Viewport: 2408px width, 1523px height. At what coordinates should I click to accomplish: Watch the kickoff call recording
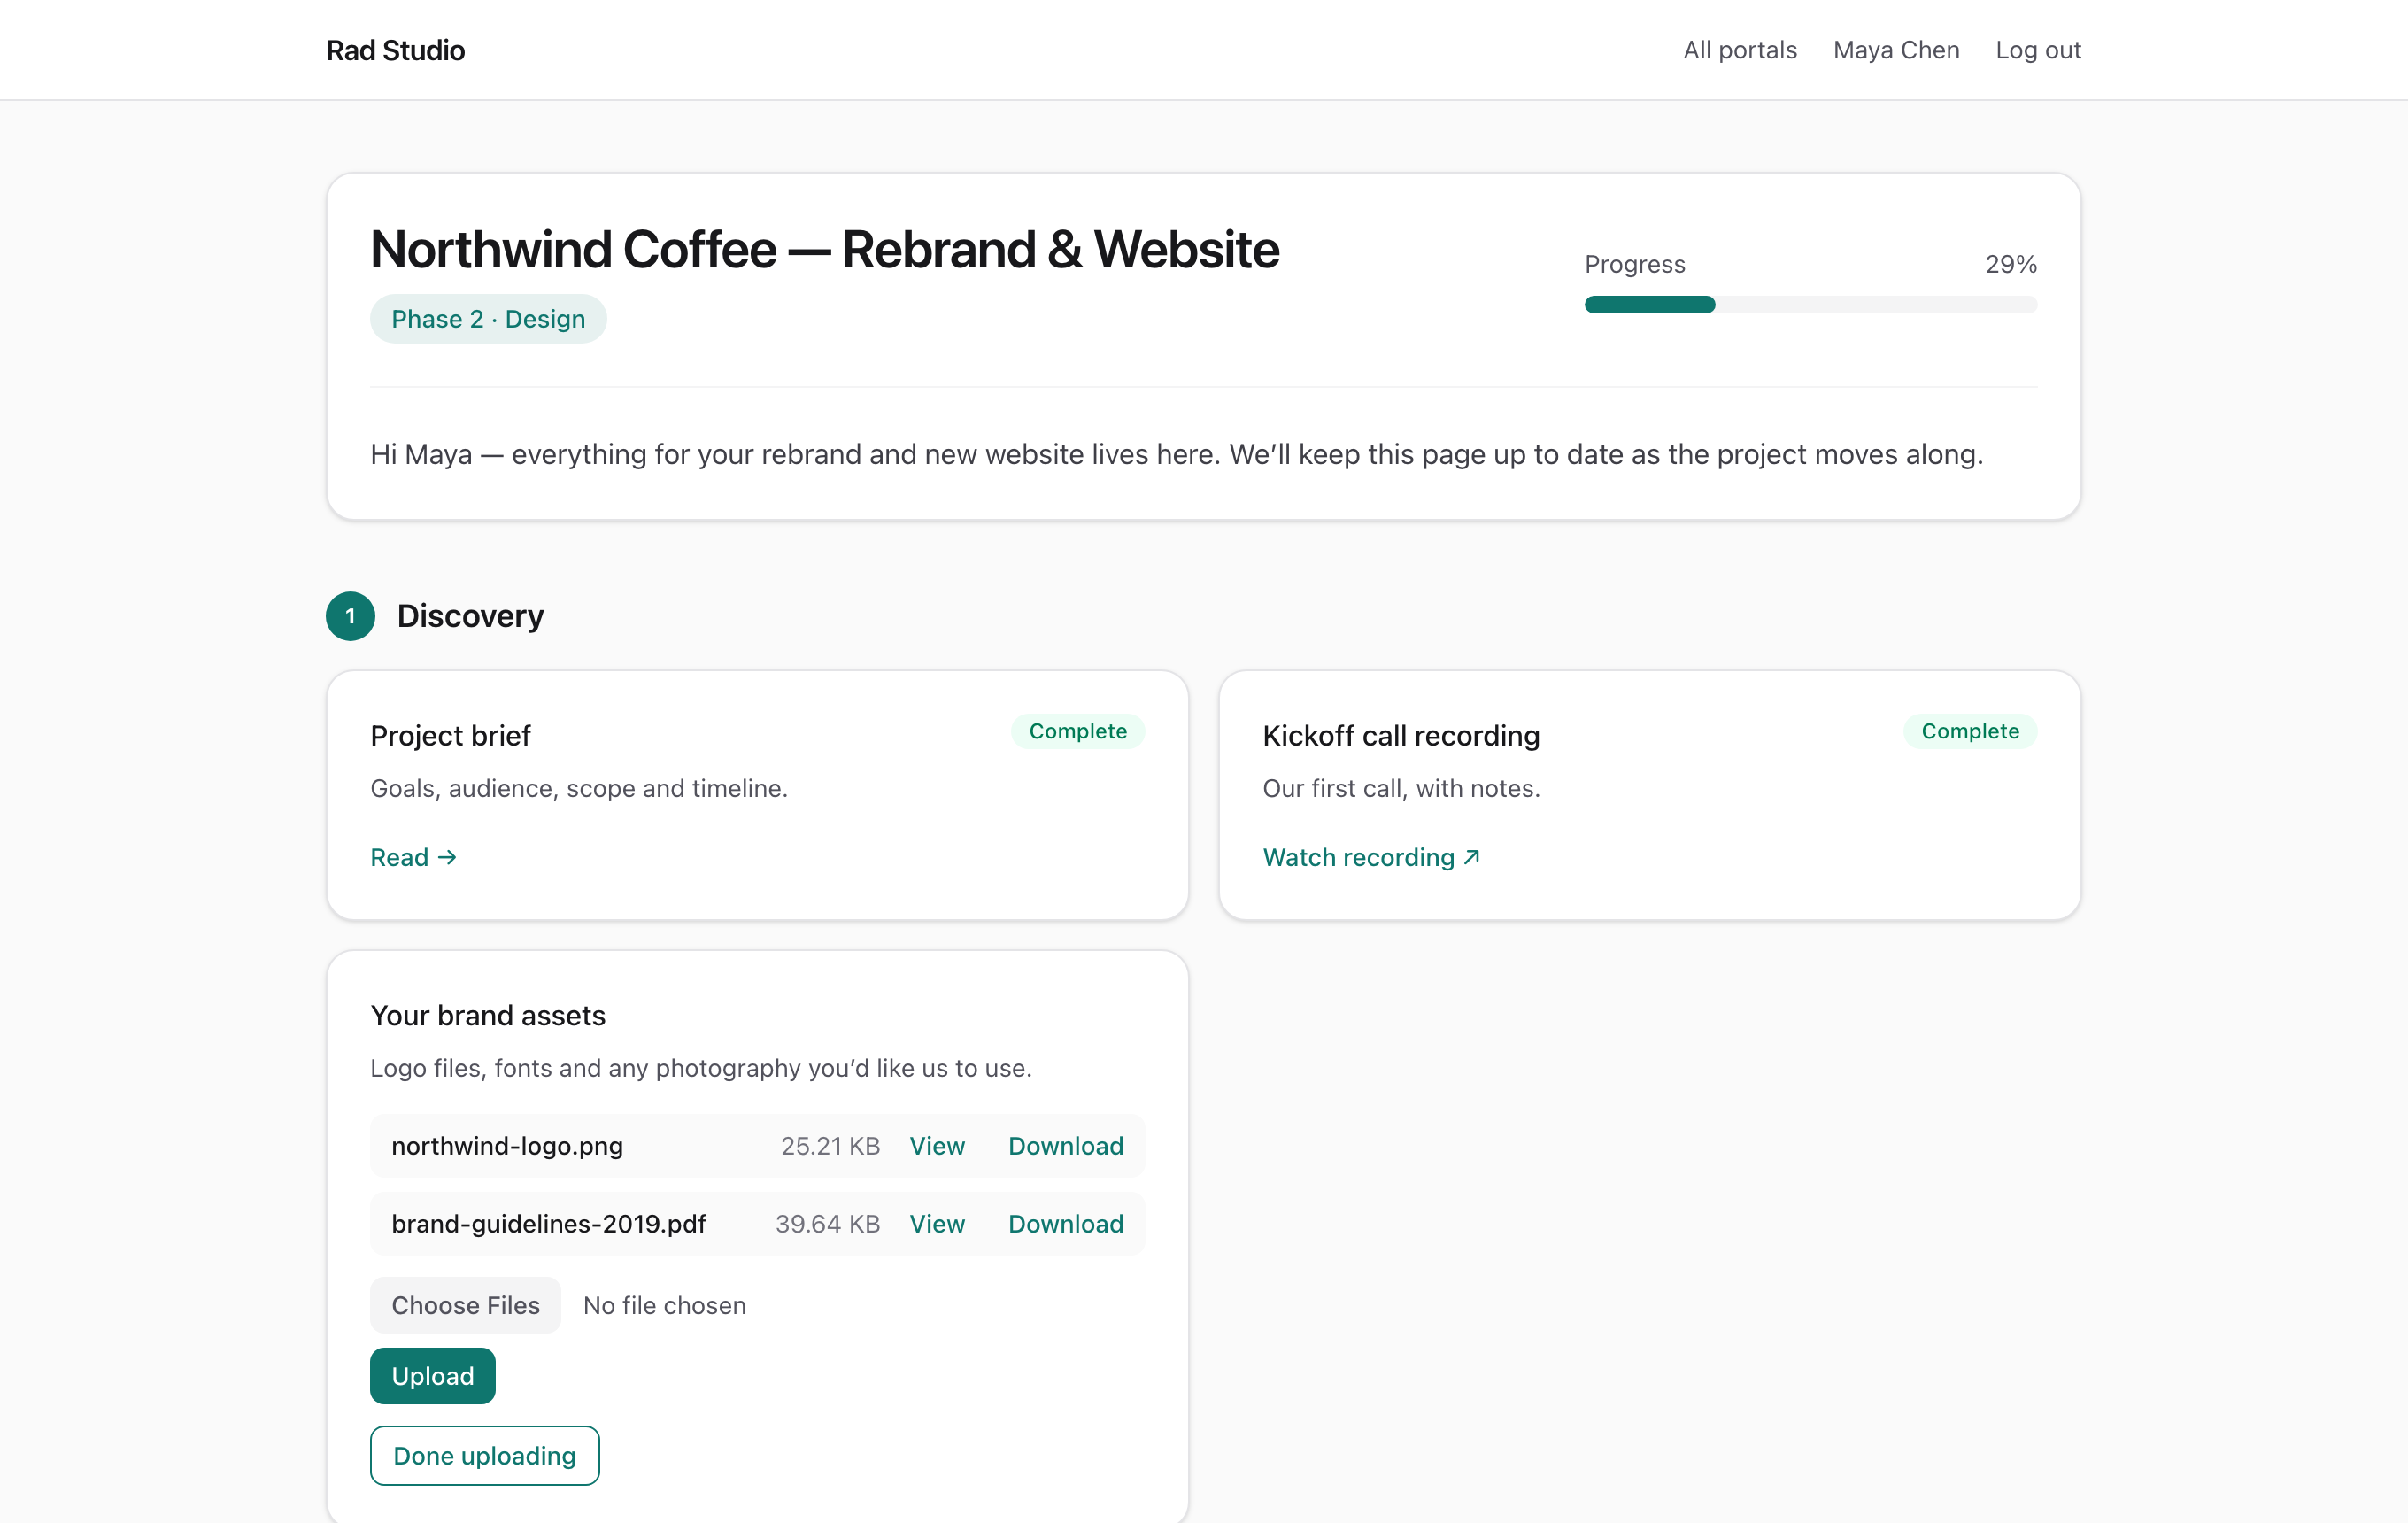tap(1371, 857)
